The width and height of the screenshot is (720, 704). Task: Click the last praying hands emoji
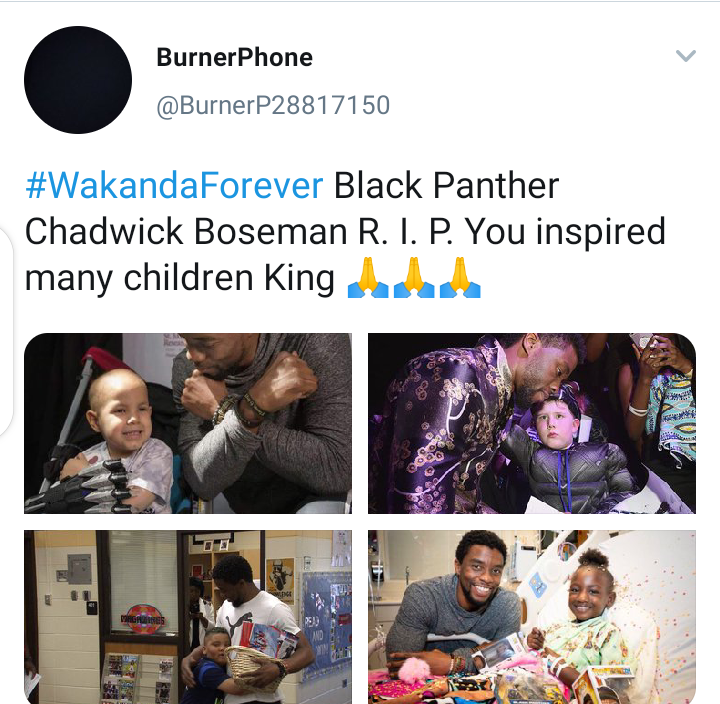click(x=460, y=278)
